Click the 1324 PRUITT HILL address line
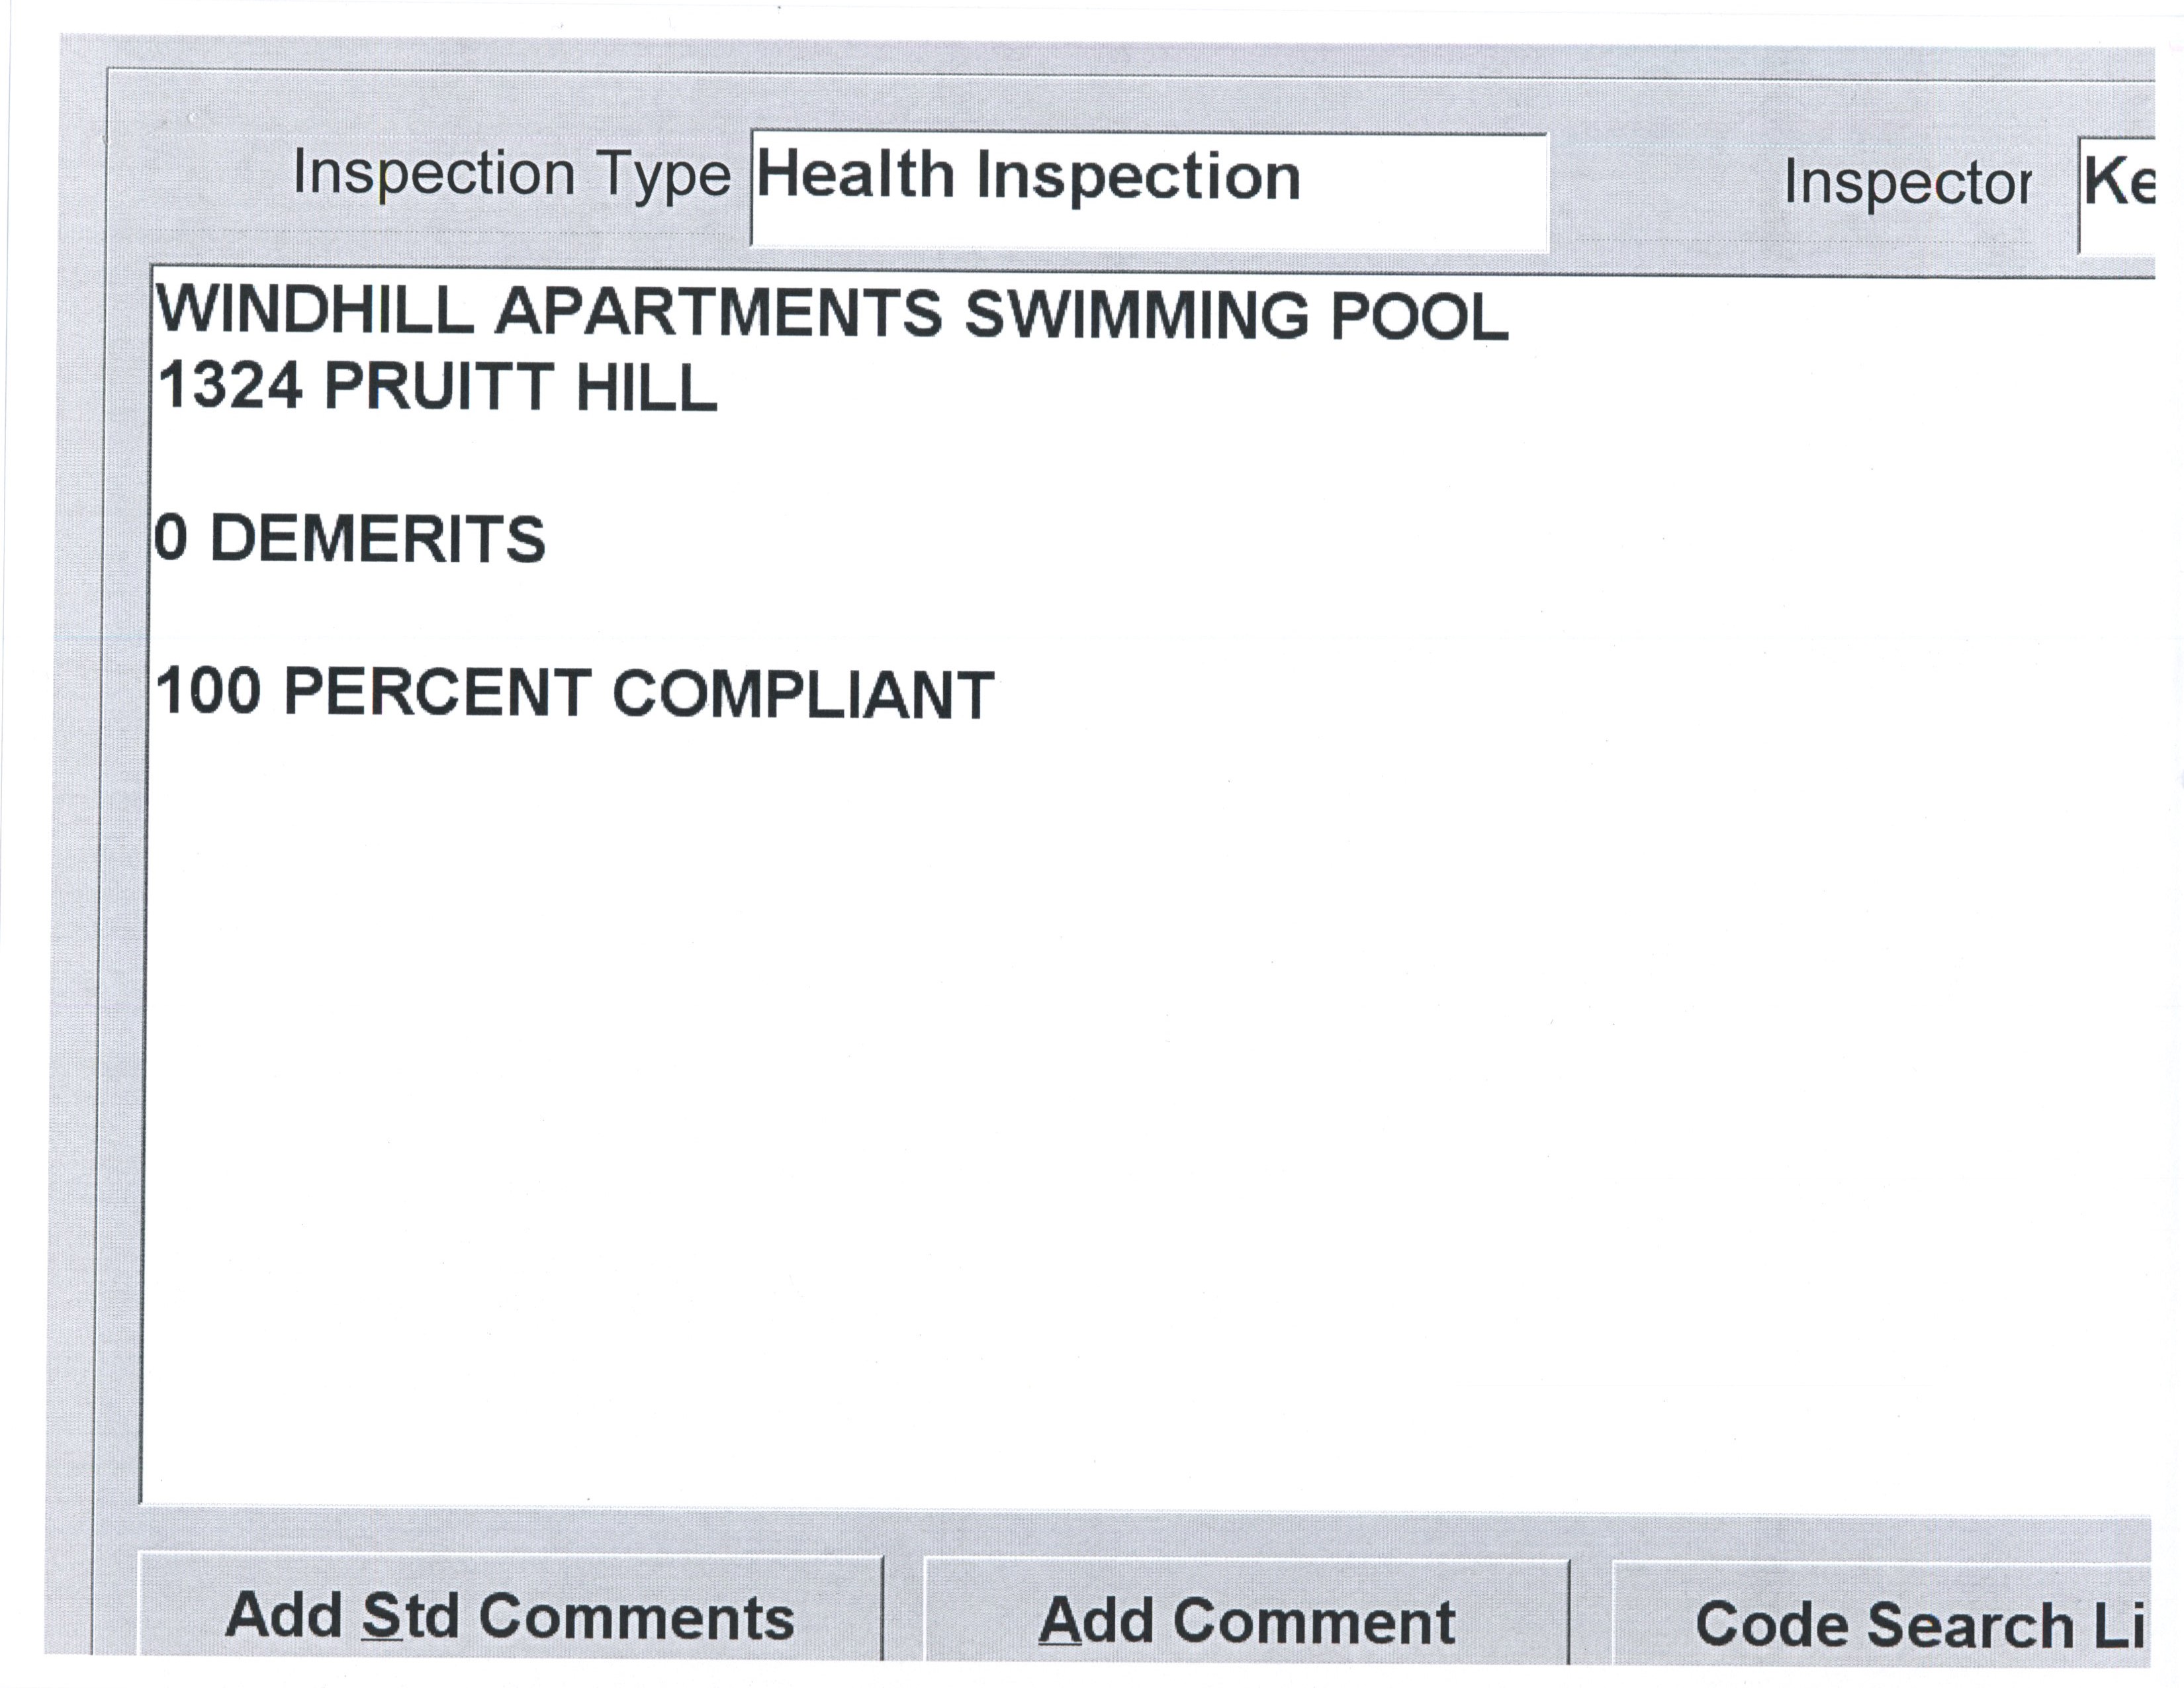This screenshot has width=2184, height=1688. tap(438, 387)
